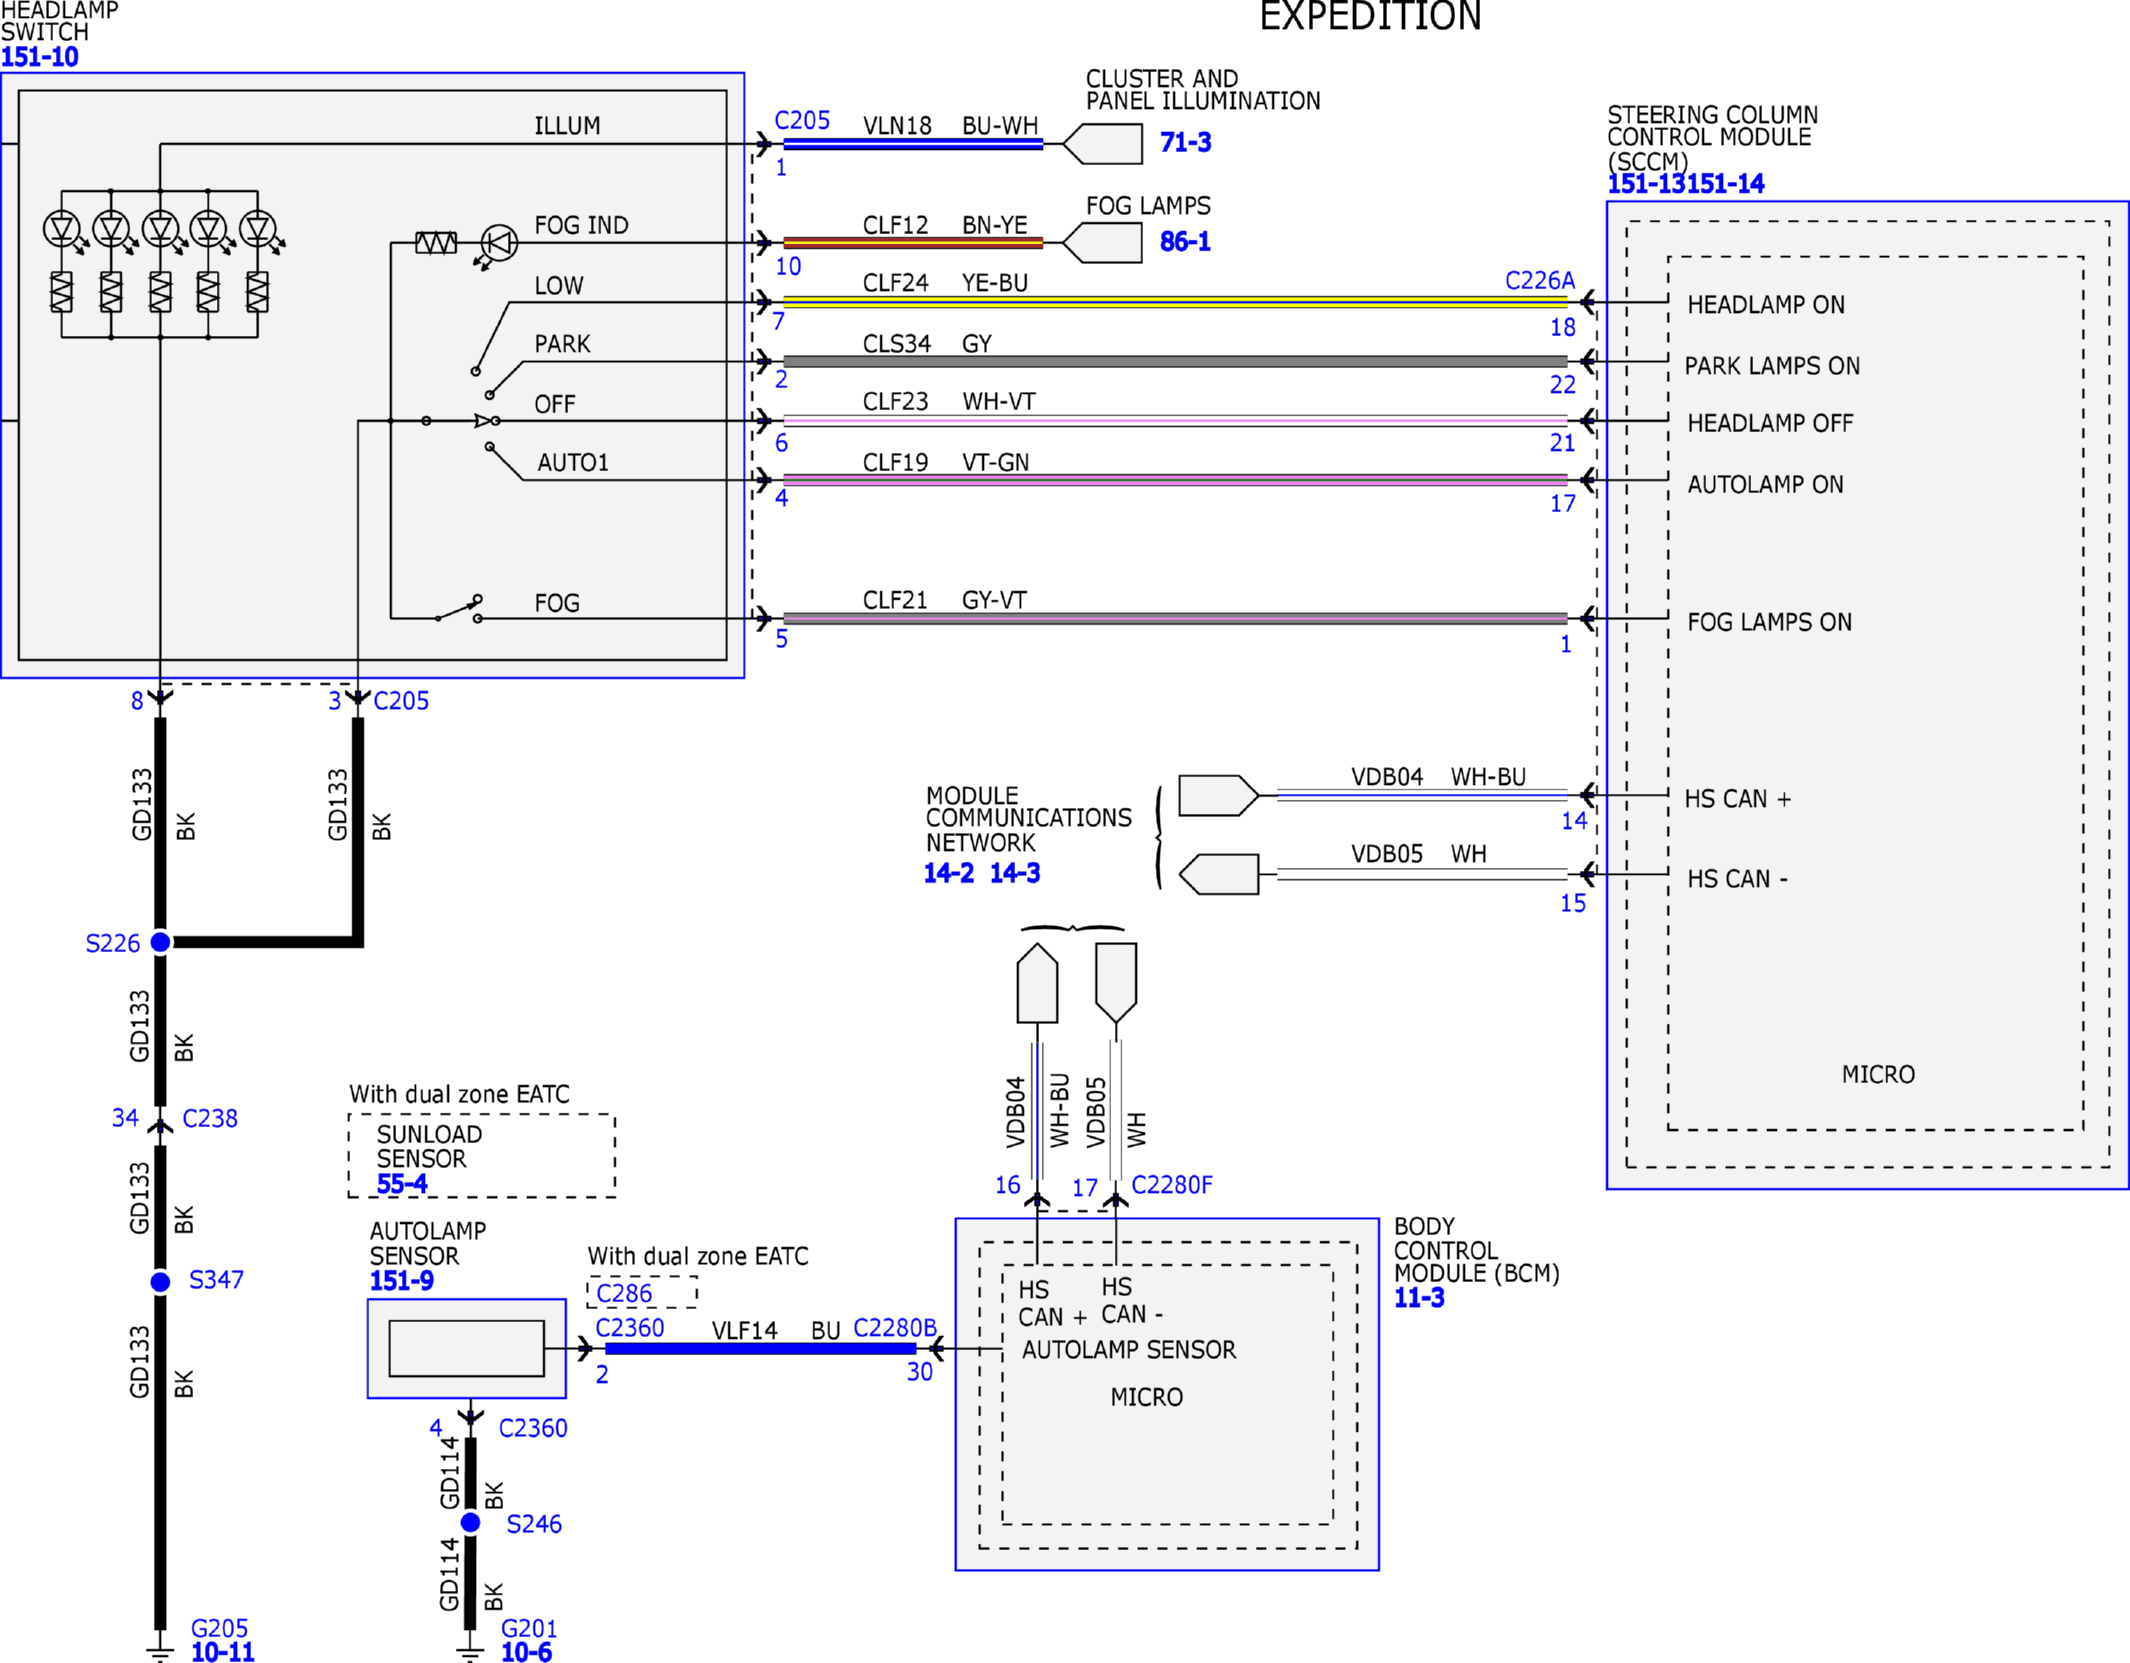Click the C2280B connector label
This screenshot has width=2130, height=1663.
pos(895,1327)
